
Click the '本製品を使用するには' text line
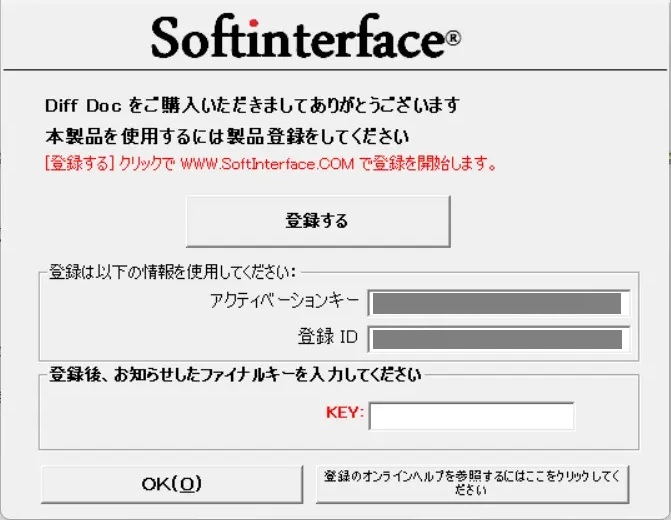point(227,137)
